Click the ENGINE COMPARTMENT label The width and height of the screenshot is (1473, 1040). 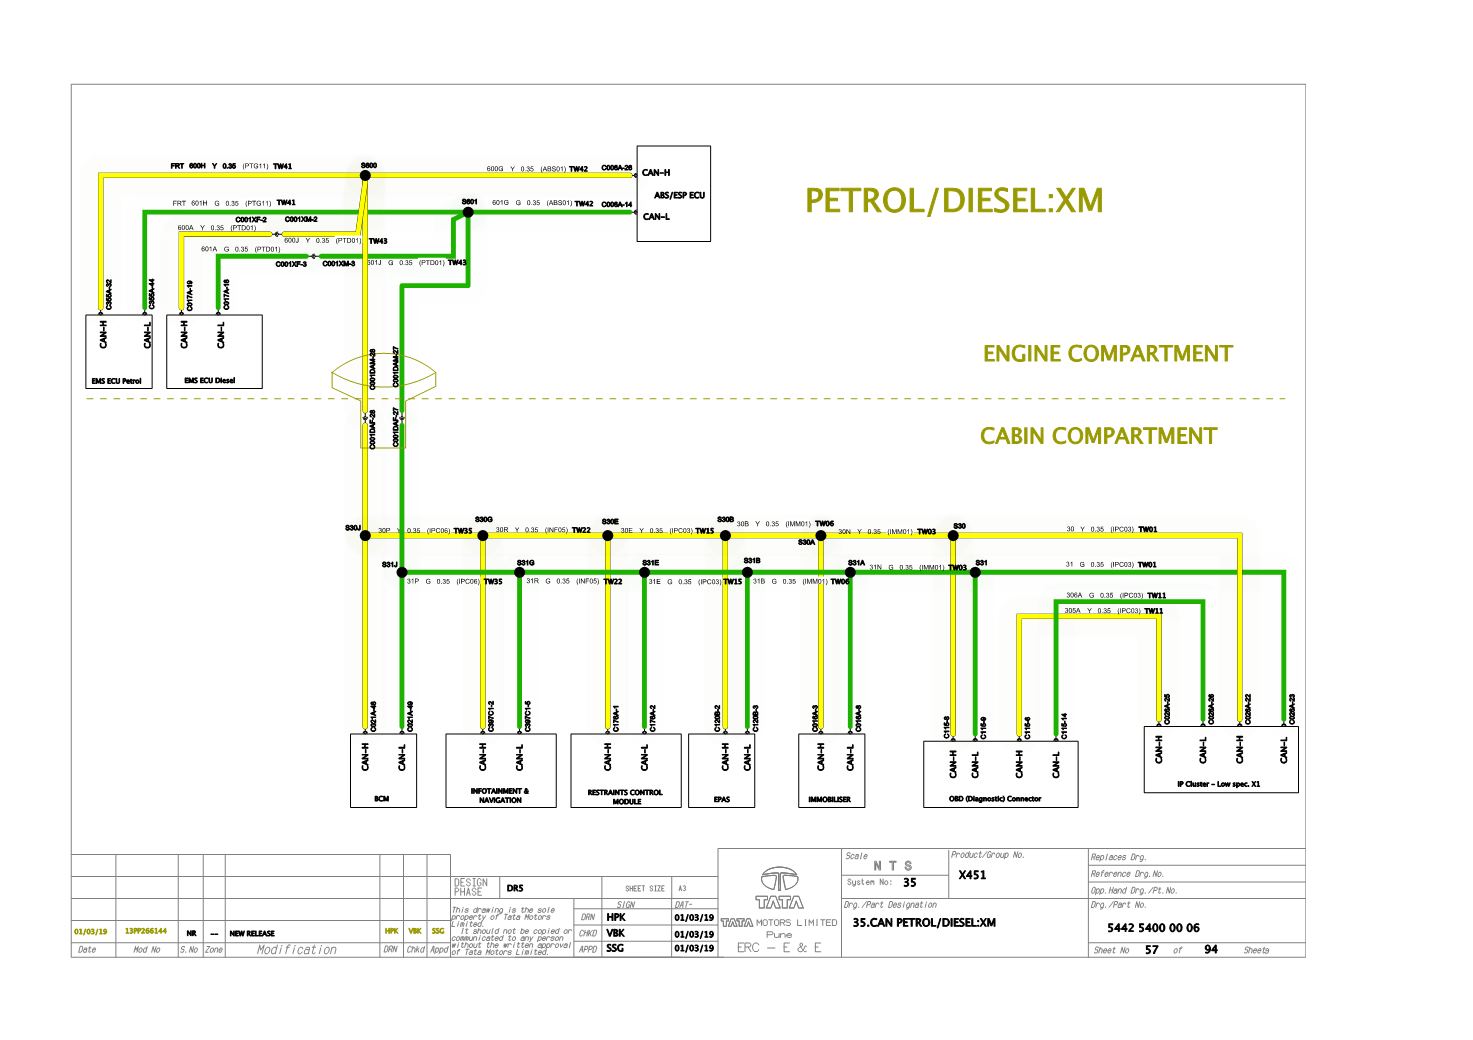(x=1108, y=354)
